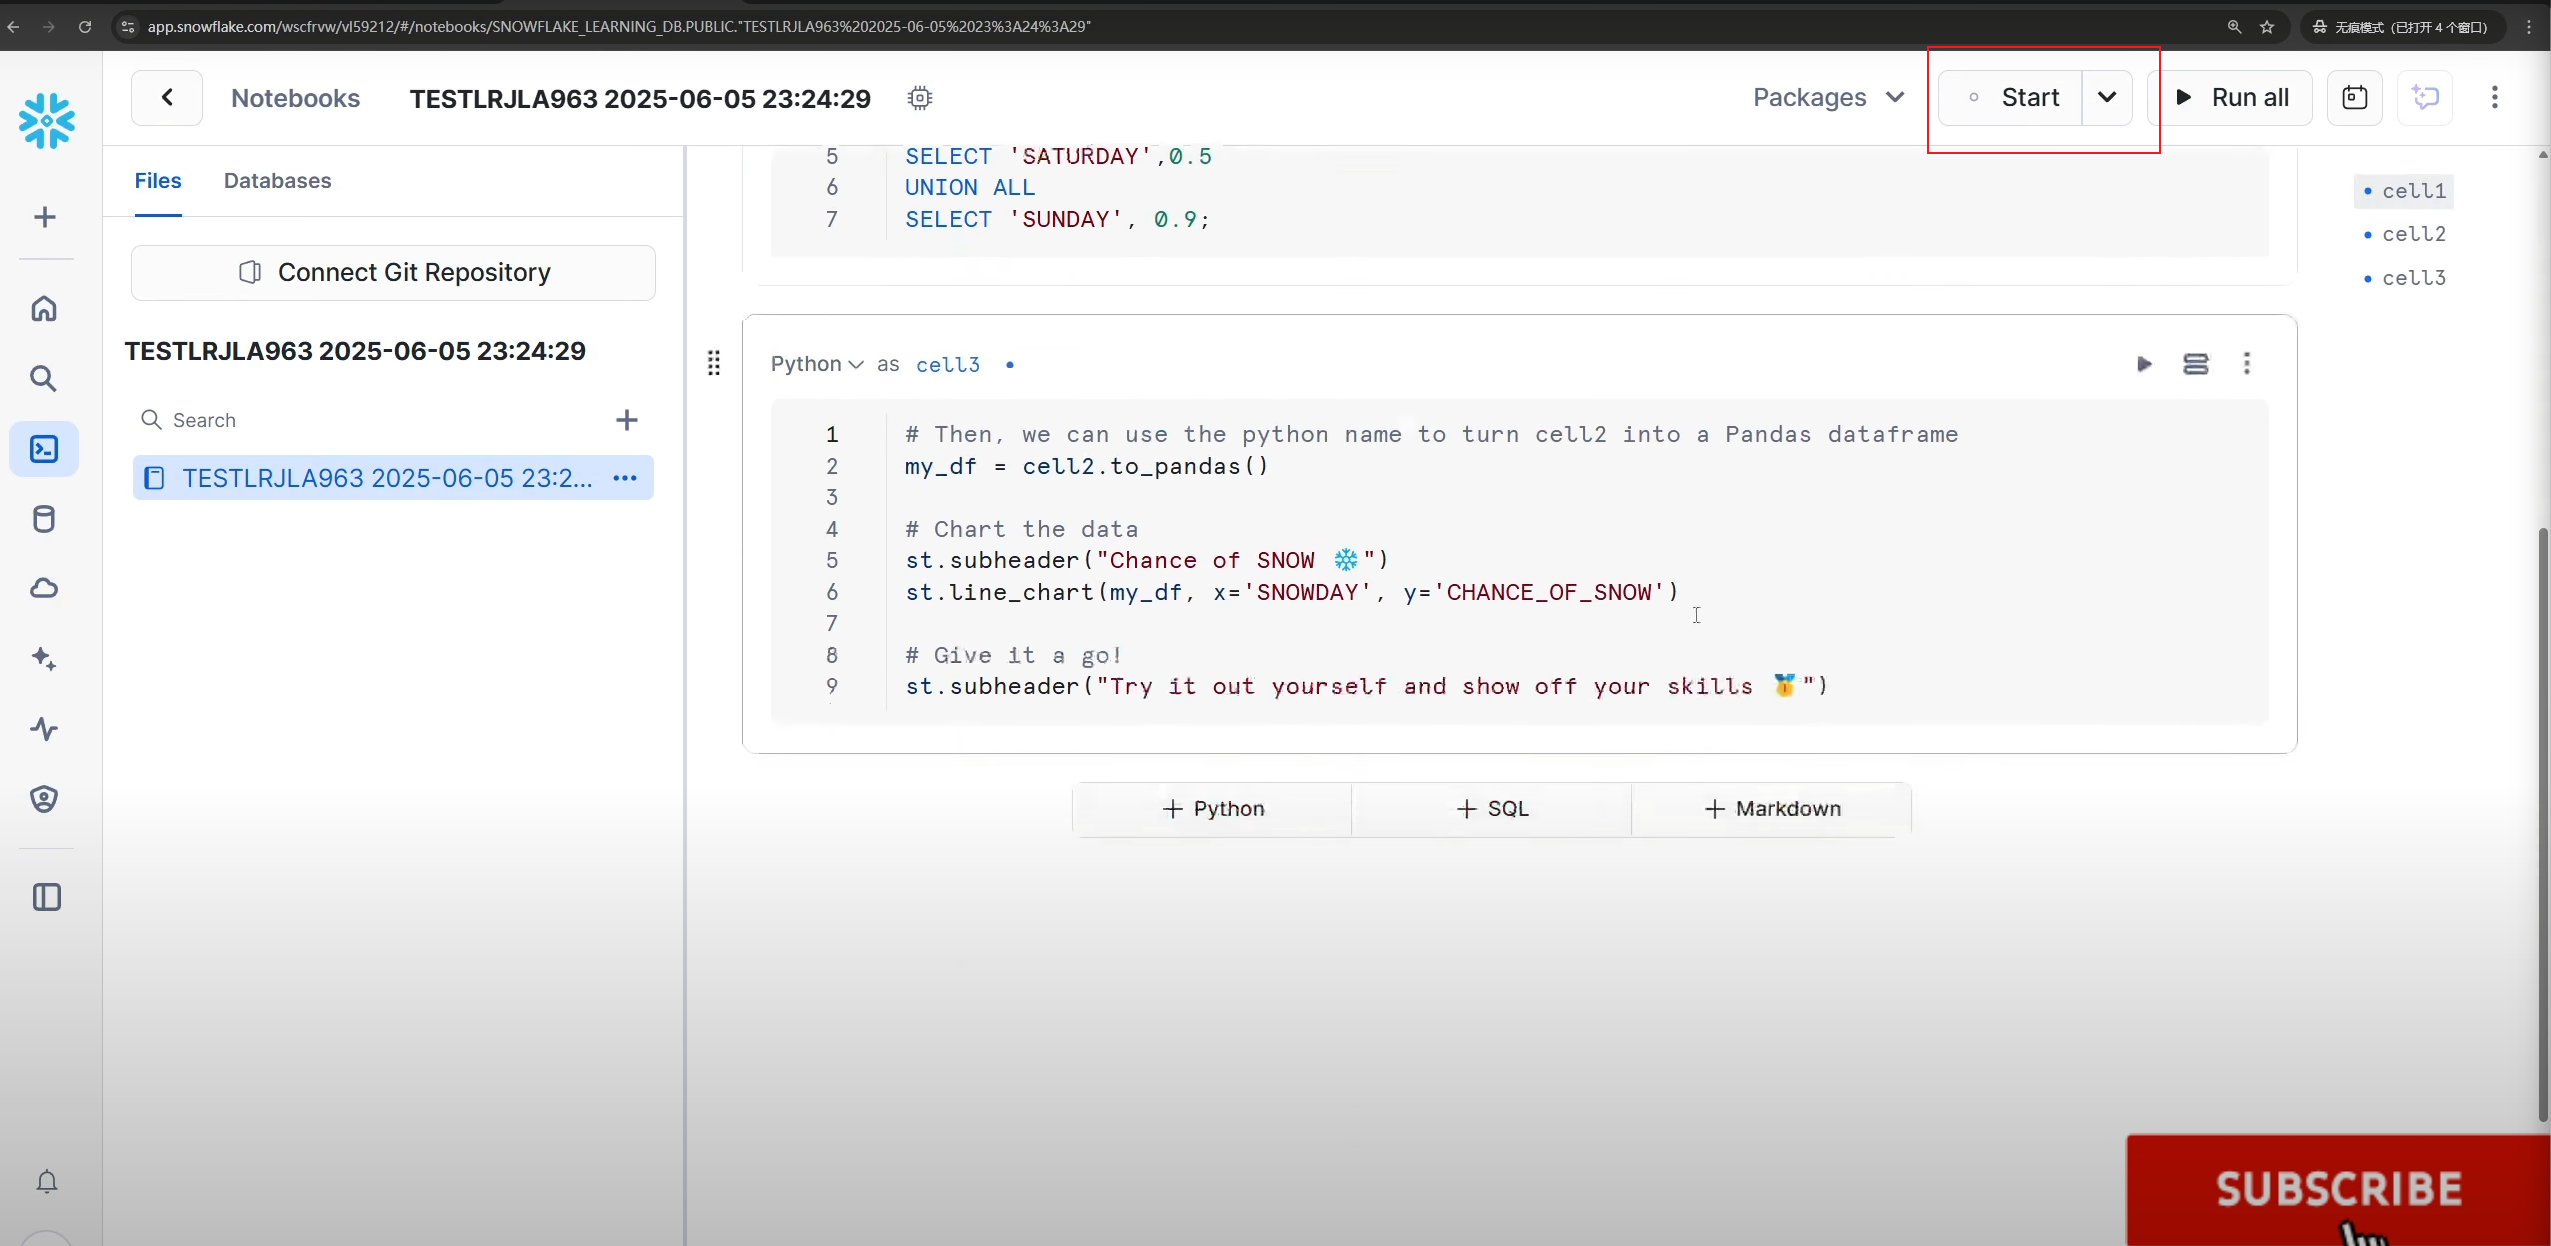The image size is (2551, 1246).
Task: Open Monitoring activity sidebar icon
Action: click(44, 729)
